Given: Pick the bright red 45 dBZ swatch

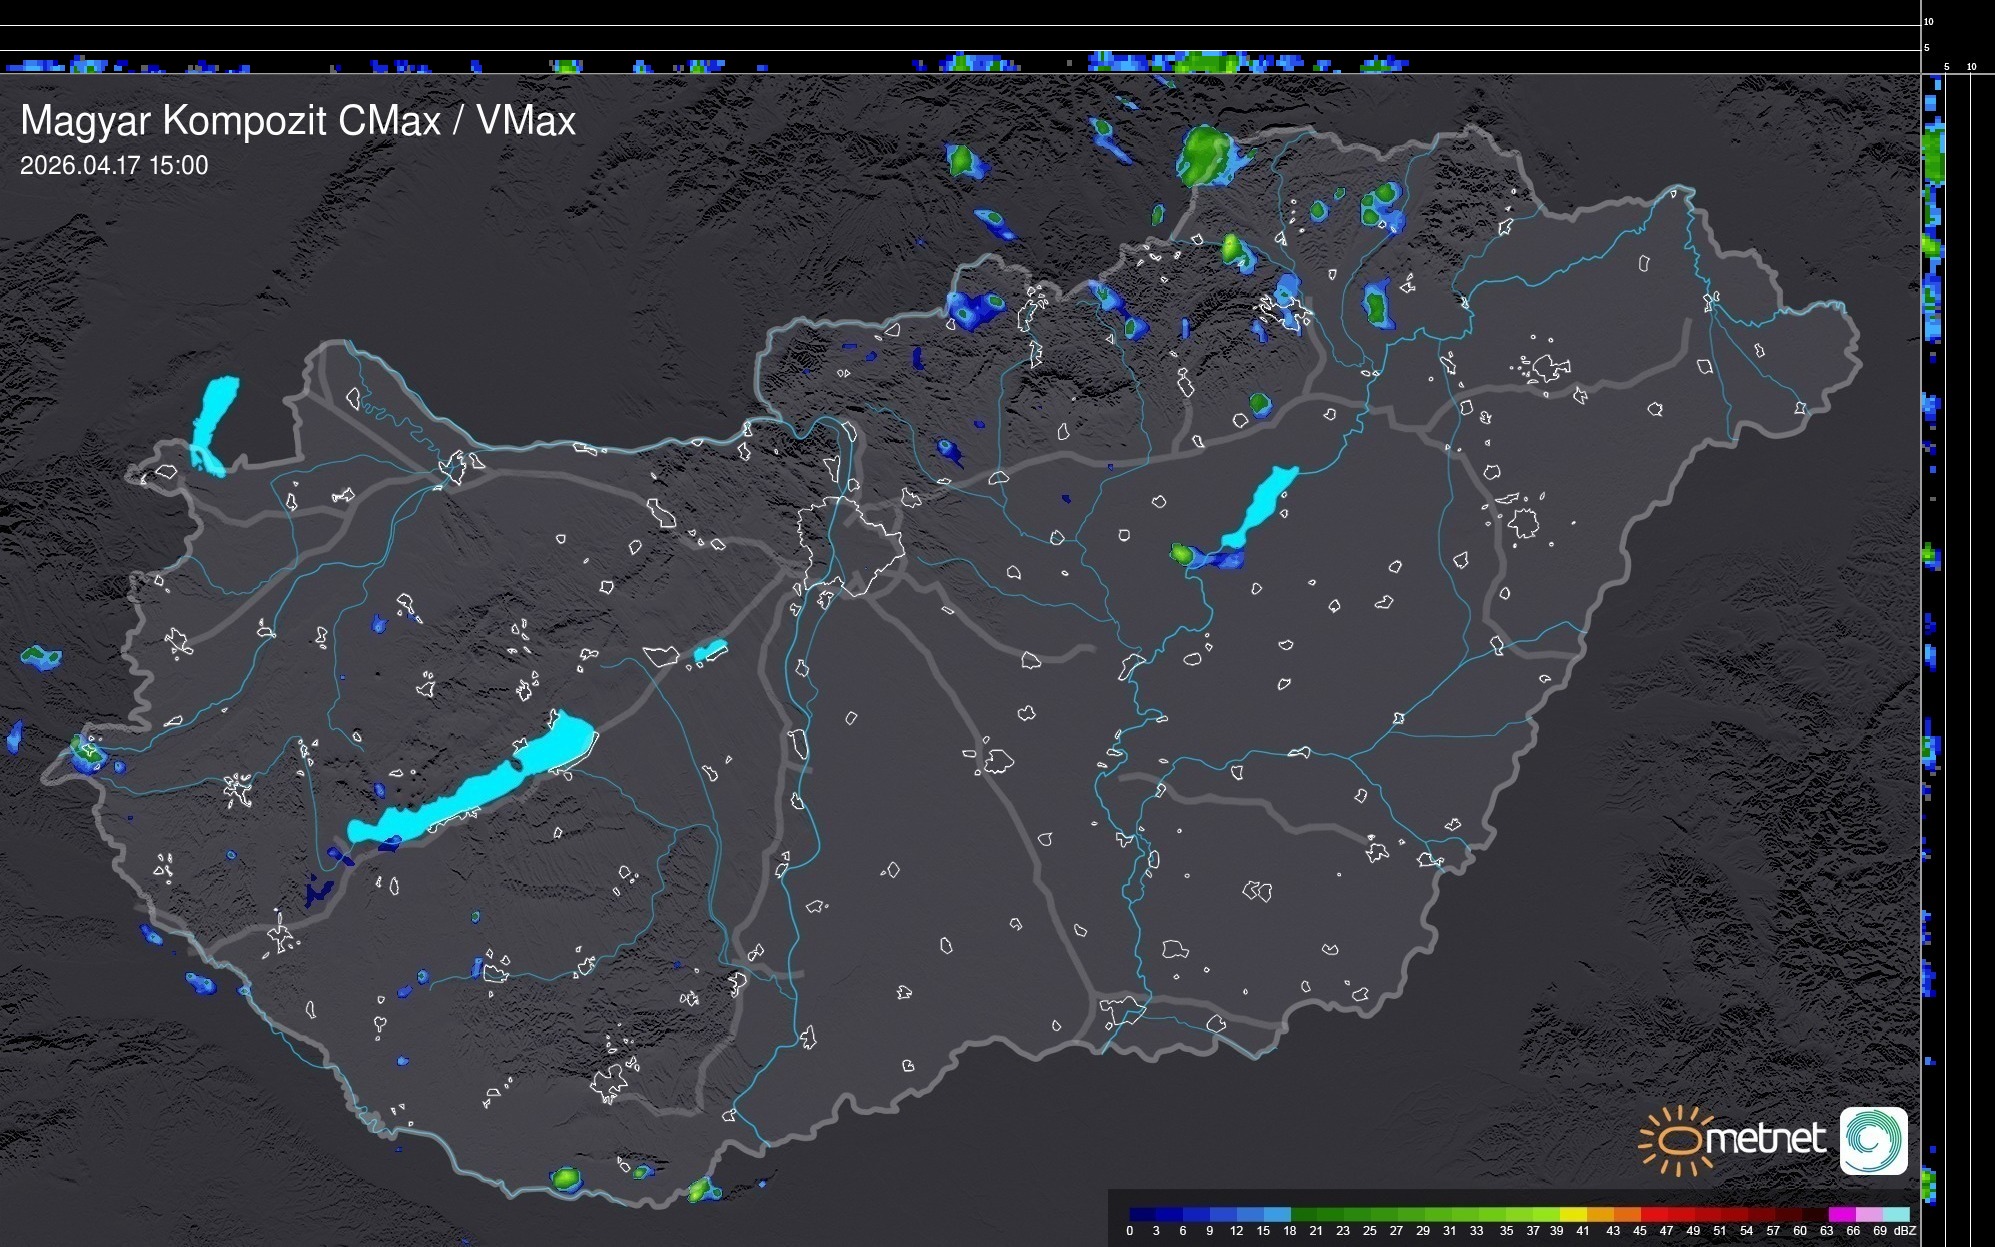Looking at the screenshot, I should (1655, 1214).
